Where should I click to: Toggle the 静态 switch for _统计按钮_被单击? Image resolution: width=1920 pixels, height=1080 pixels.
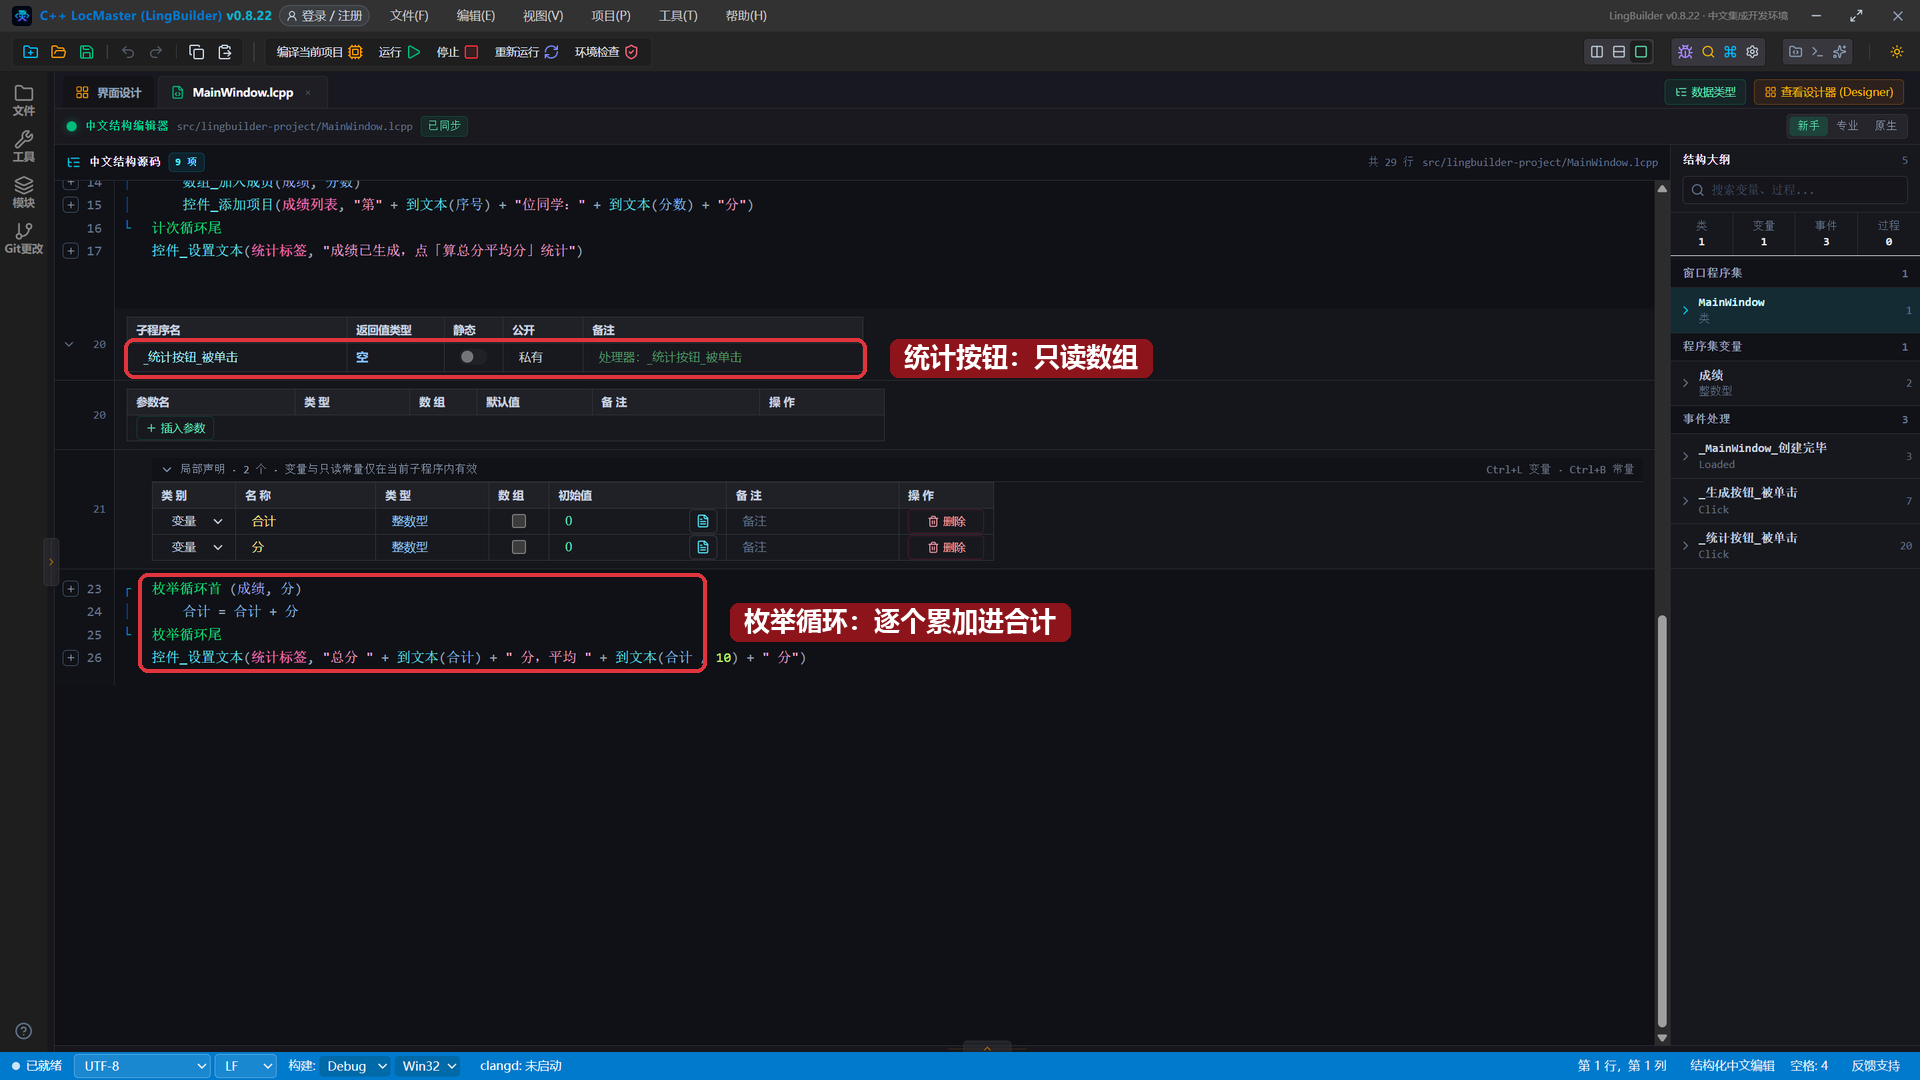pyautogui.click(x=471, y=357)
